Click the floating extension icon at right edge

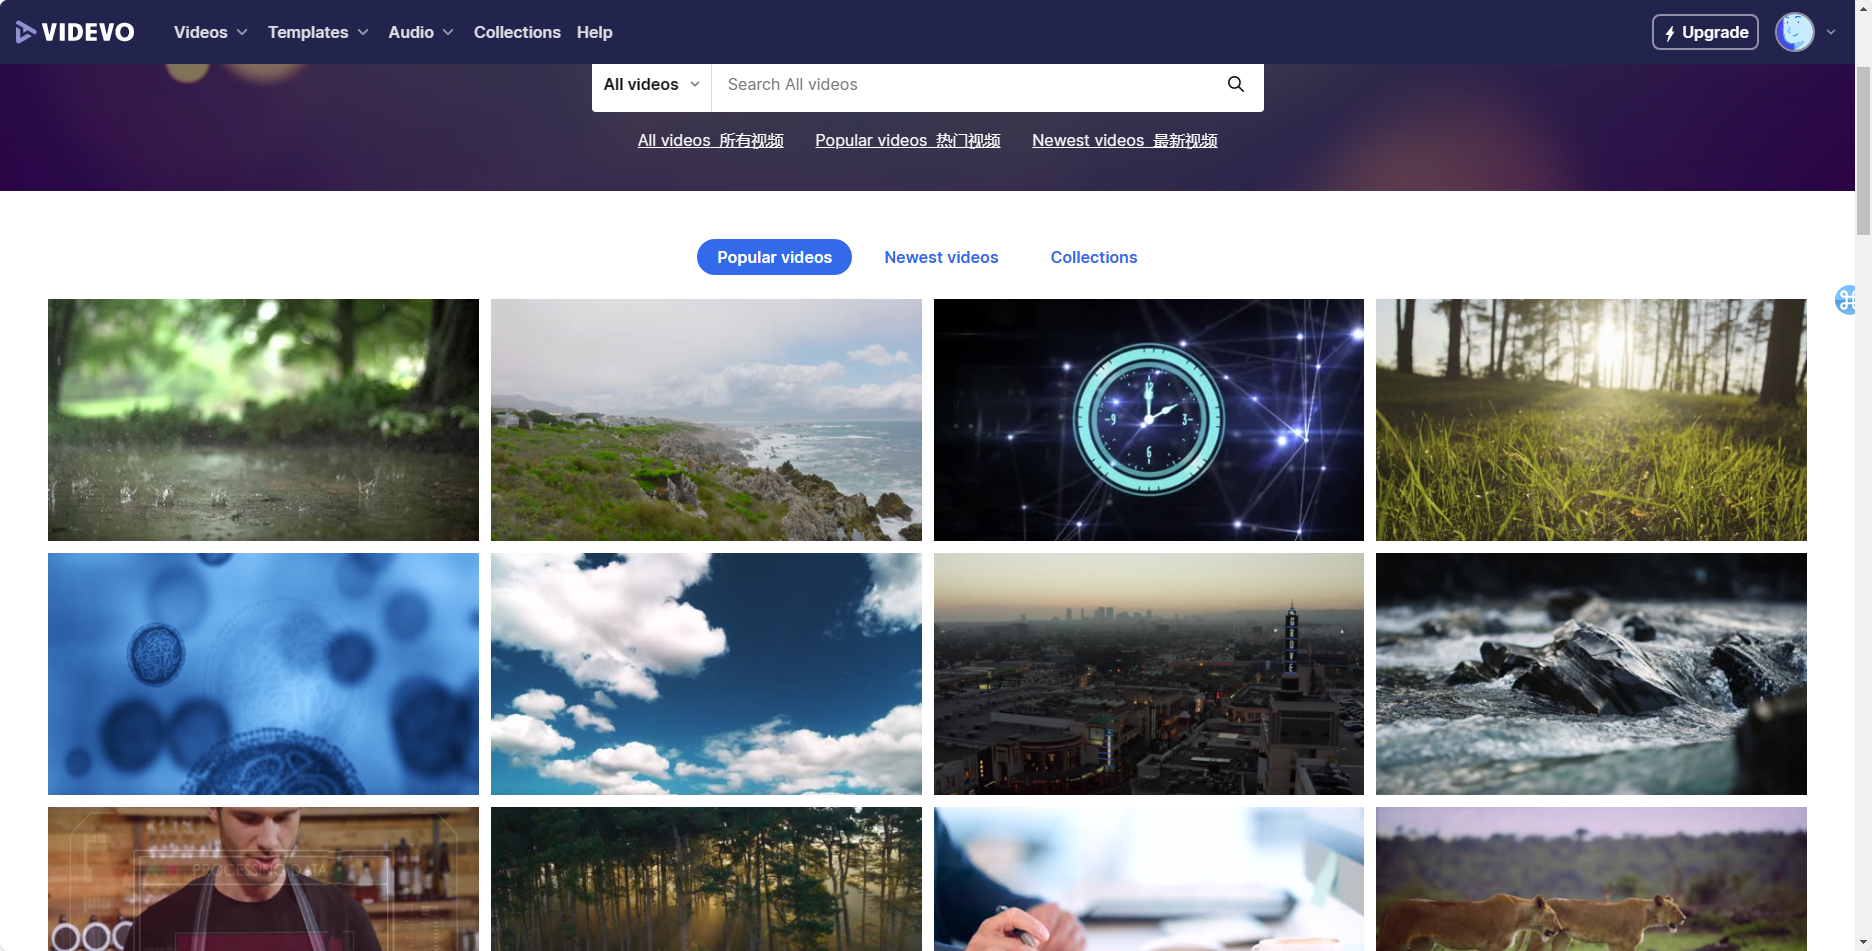[1846, 299]
